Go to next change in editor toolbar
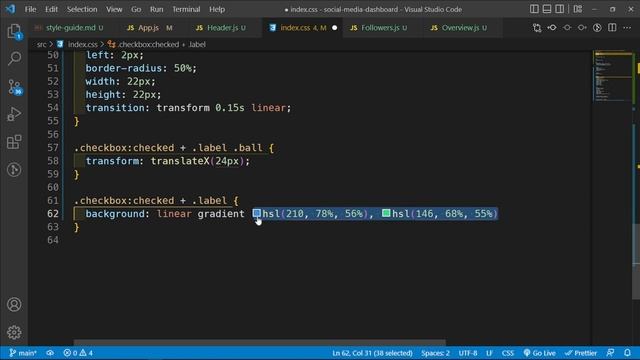The image size is (640, 360). coord(582,28)
